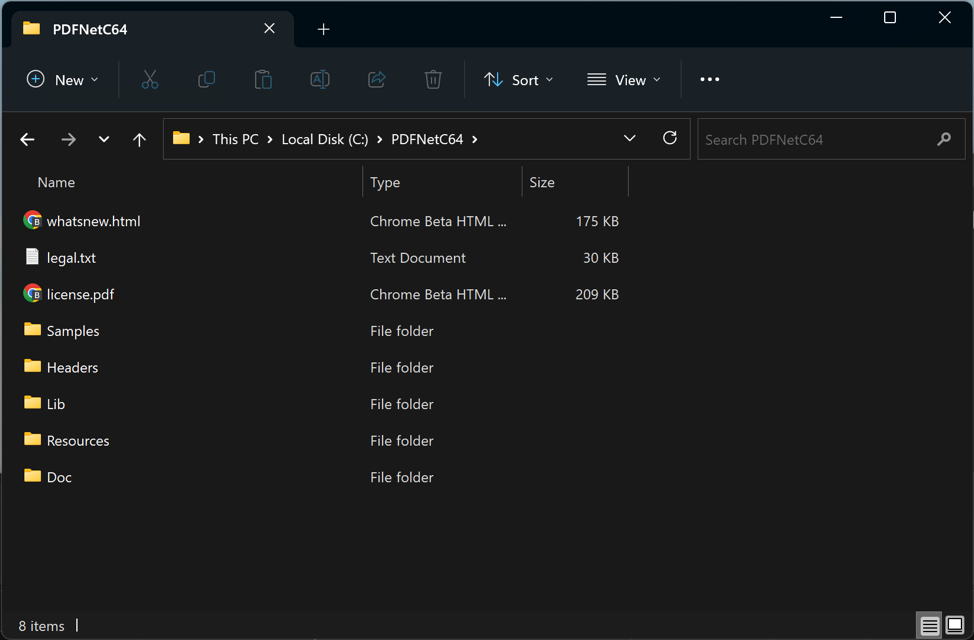
Task: Open the View dropdown menu
Action: coord(624,80)
